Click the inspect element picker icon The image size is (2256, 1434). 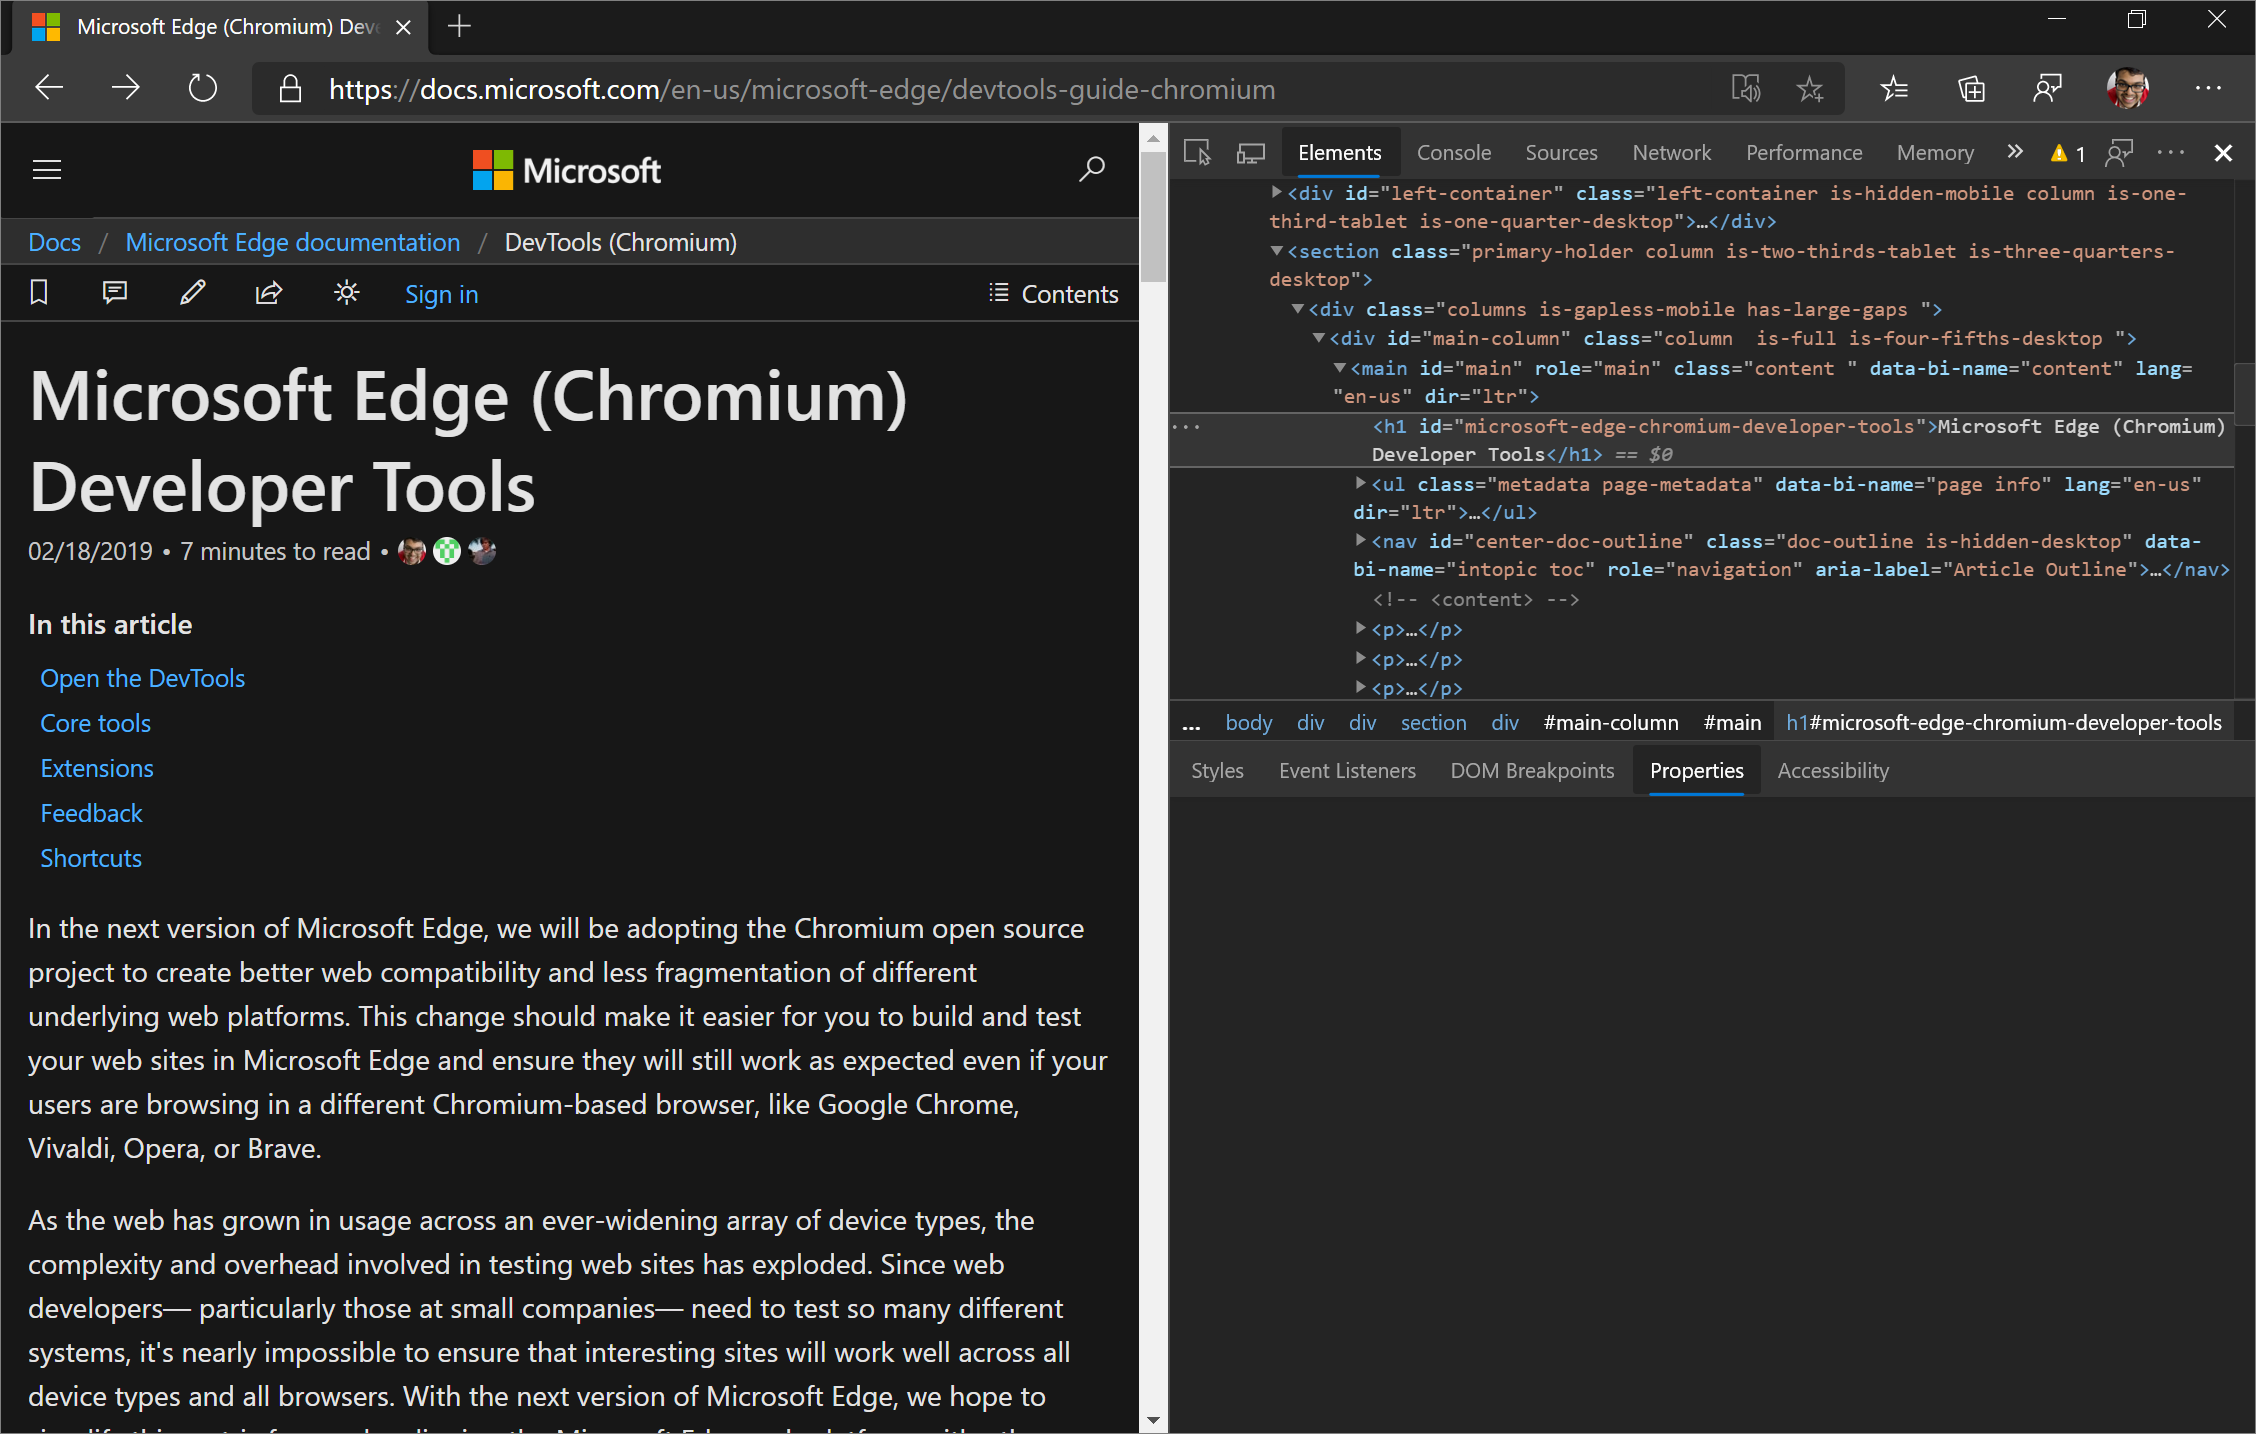pyautogui.click(x=1197, y=153)
